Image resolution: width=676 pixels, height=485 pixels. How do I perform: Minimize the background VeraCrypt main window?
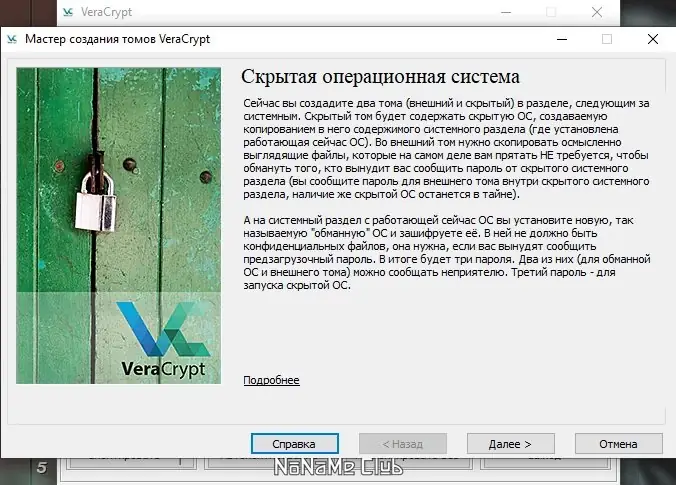tap(506, 12)
